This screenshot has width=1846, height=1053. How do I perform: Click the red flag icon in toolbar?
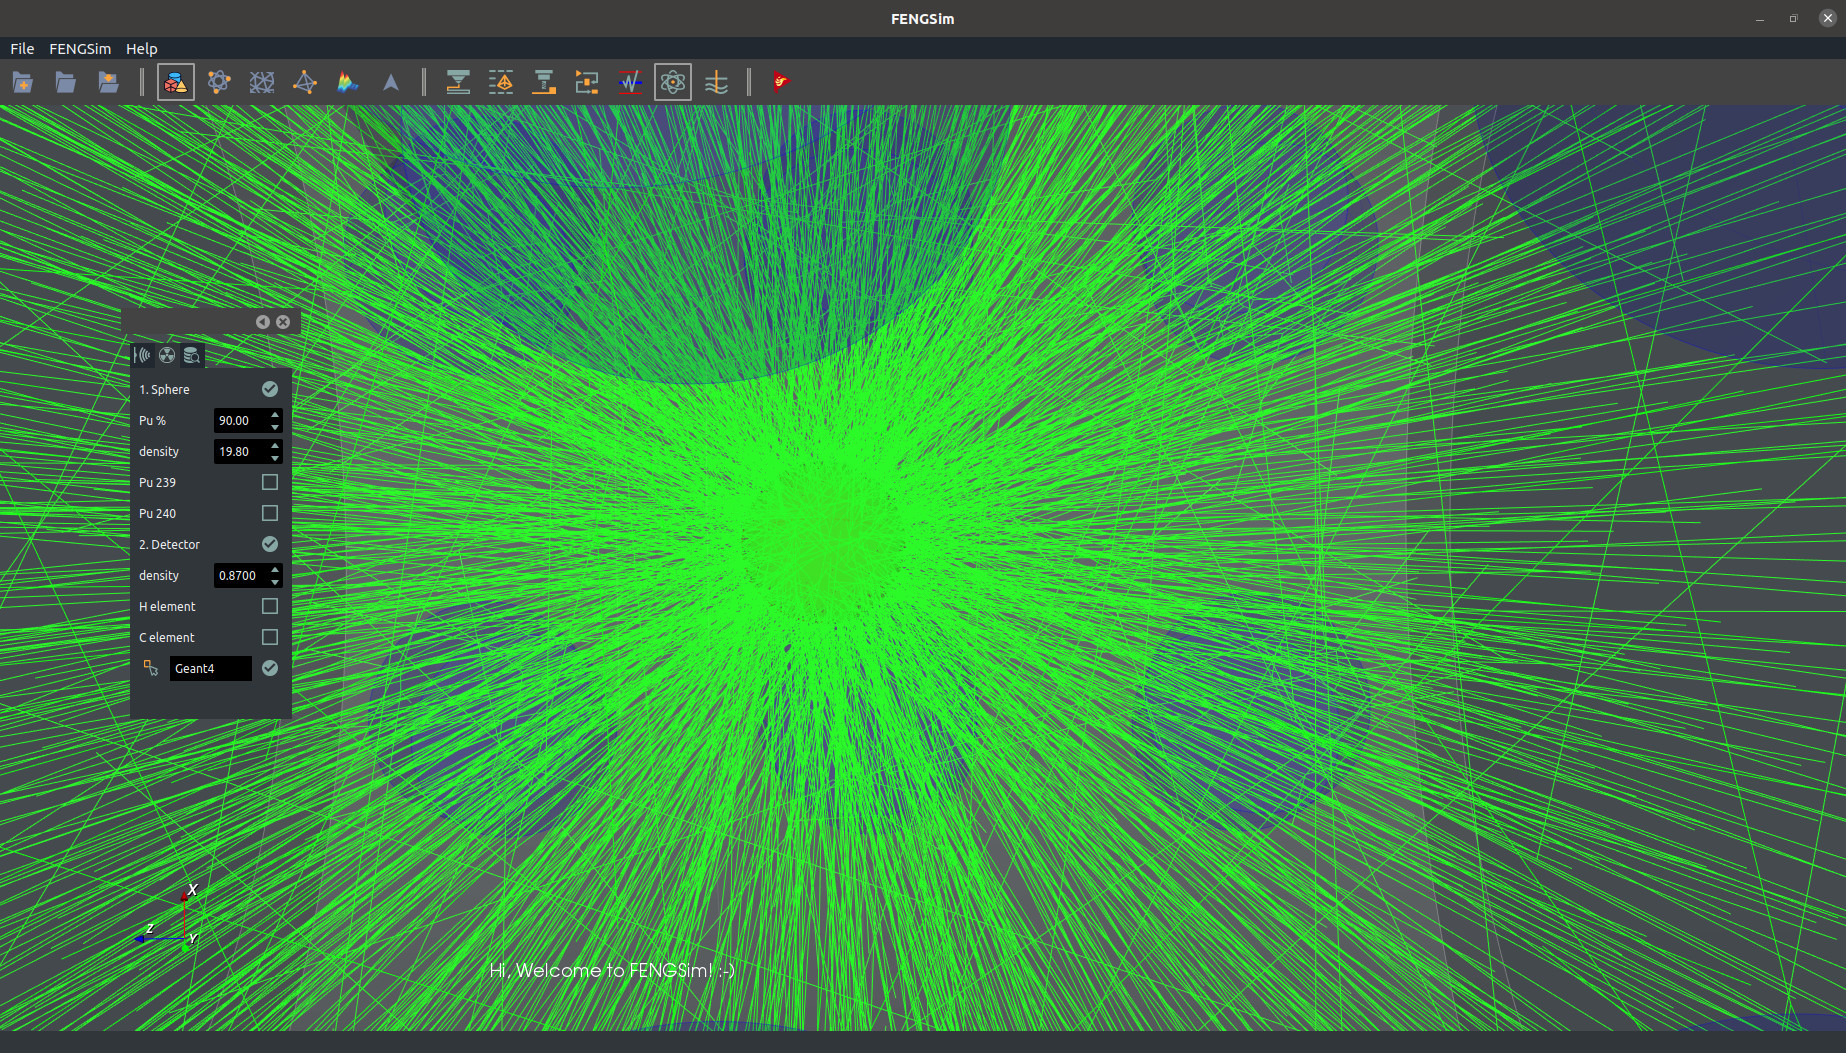click(x=780, y=82)
